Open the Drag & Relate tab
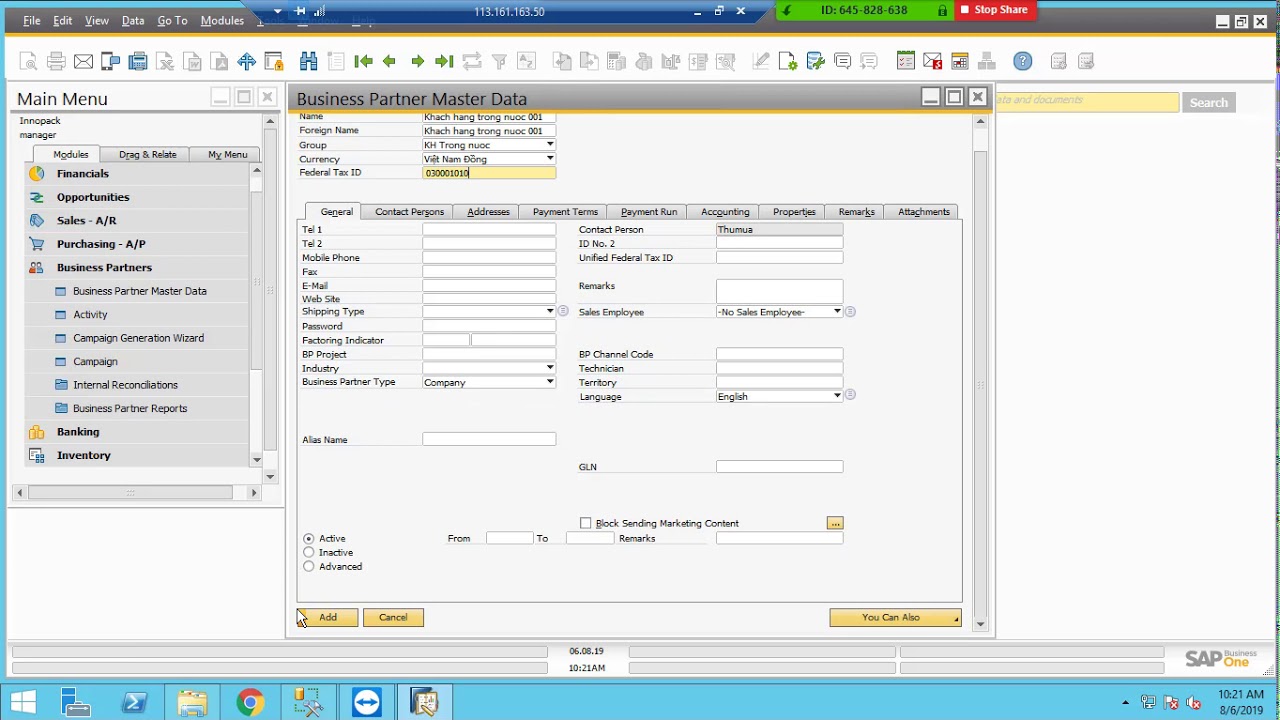 pos(147,154)
